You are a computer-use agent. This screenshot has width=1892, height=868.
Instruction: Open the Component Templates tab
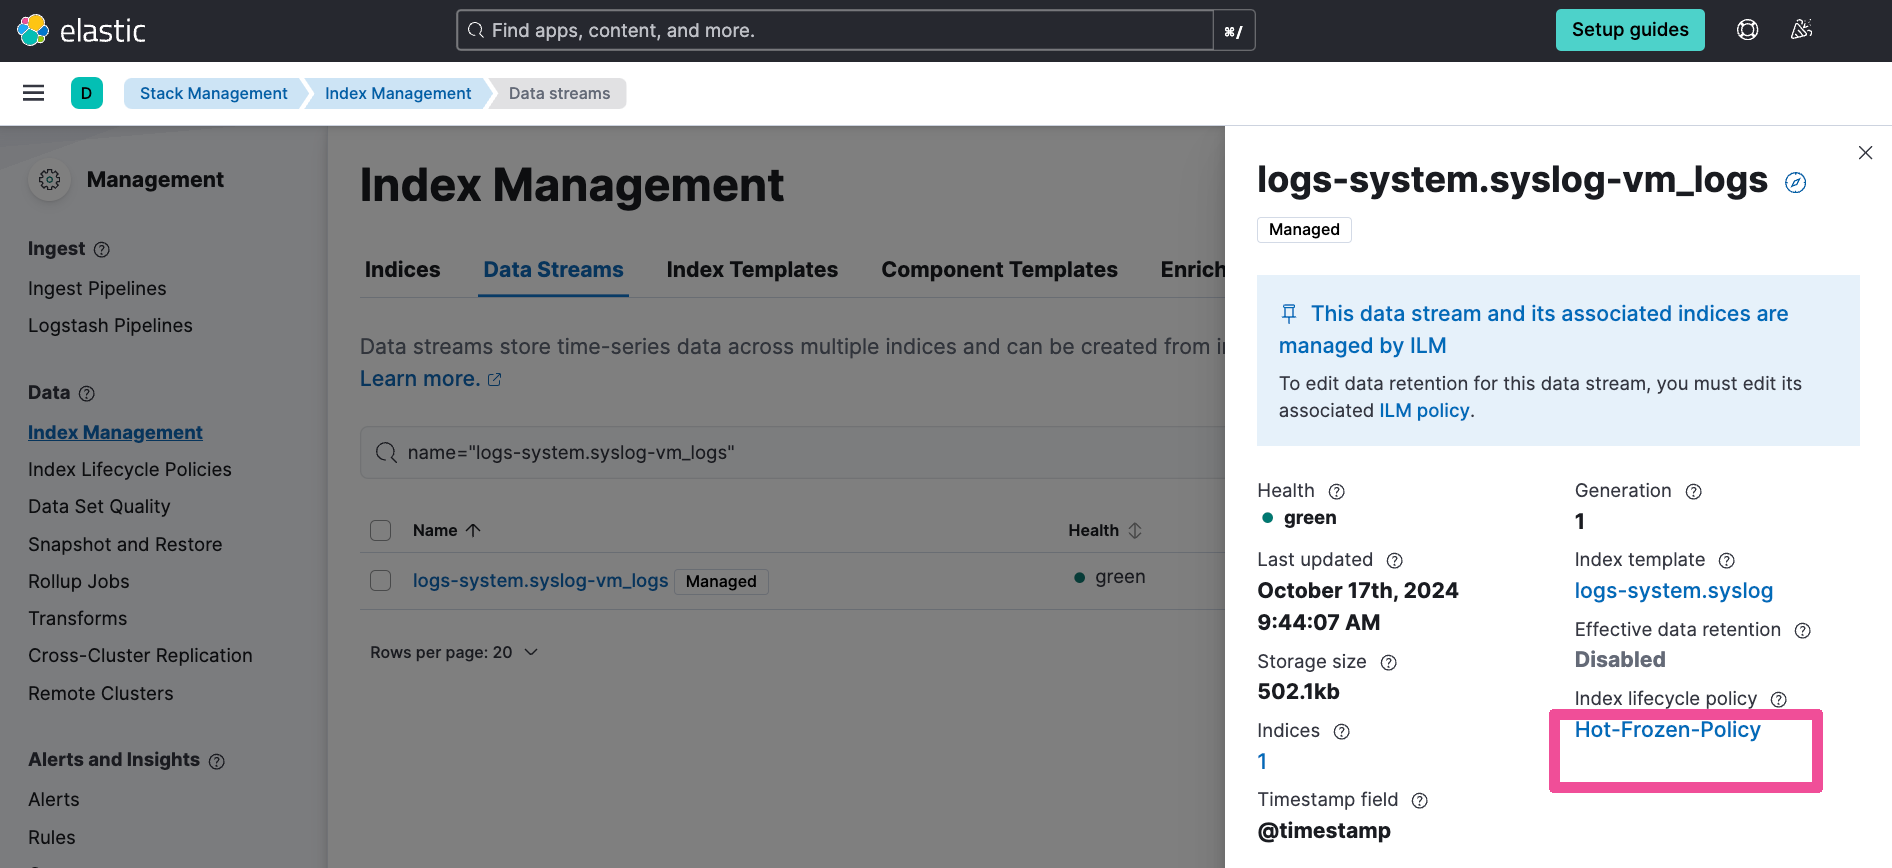pyautogui.click(x=999, y=270)
